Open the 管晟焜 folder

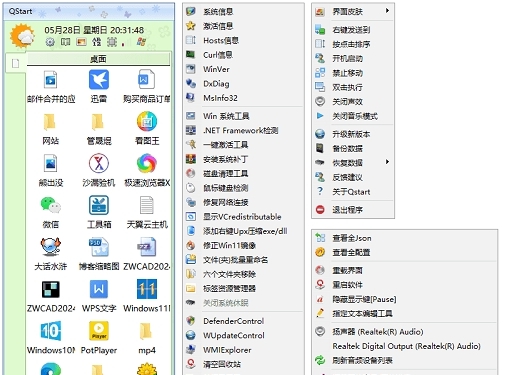coord(98,122)
